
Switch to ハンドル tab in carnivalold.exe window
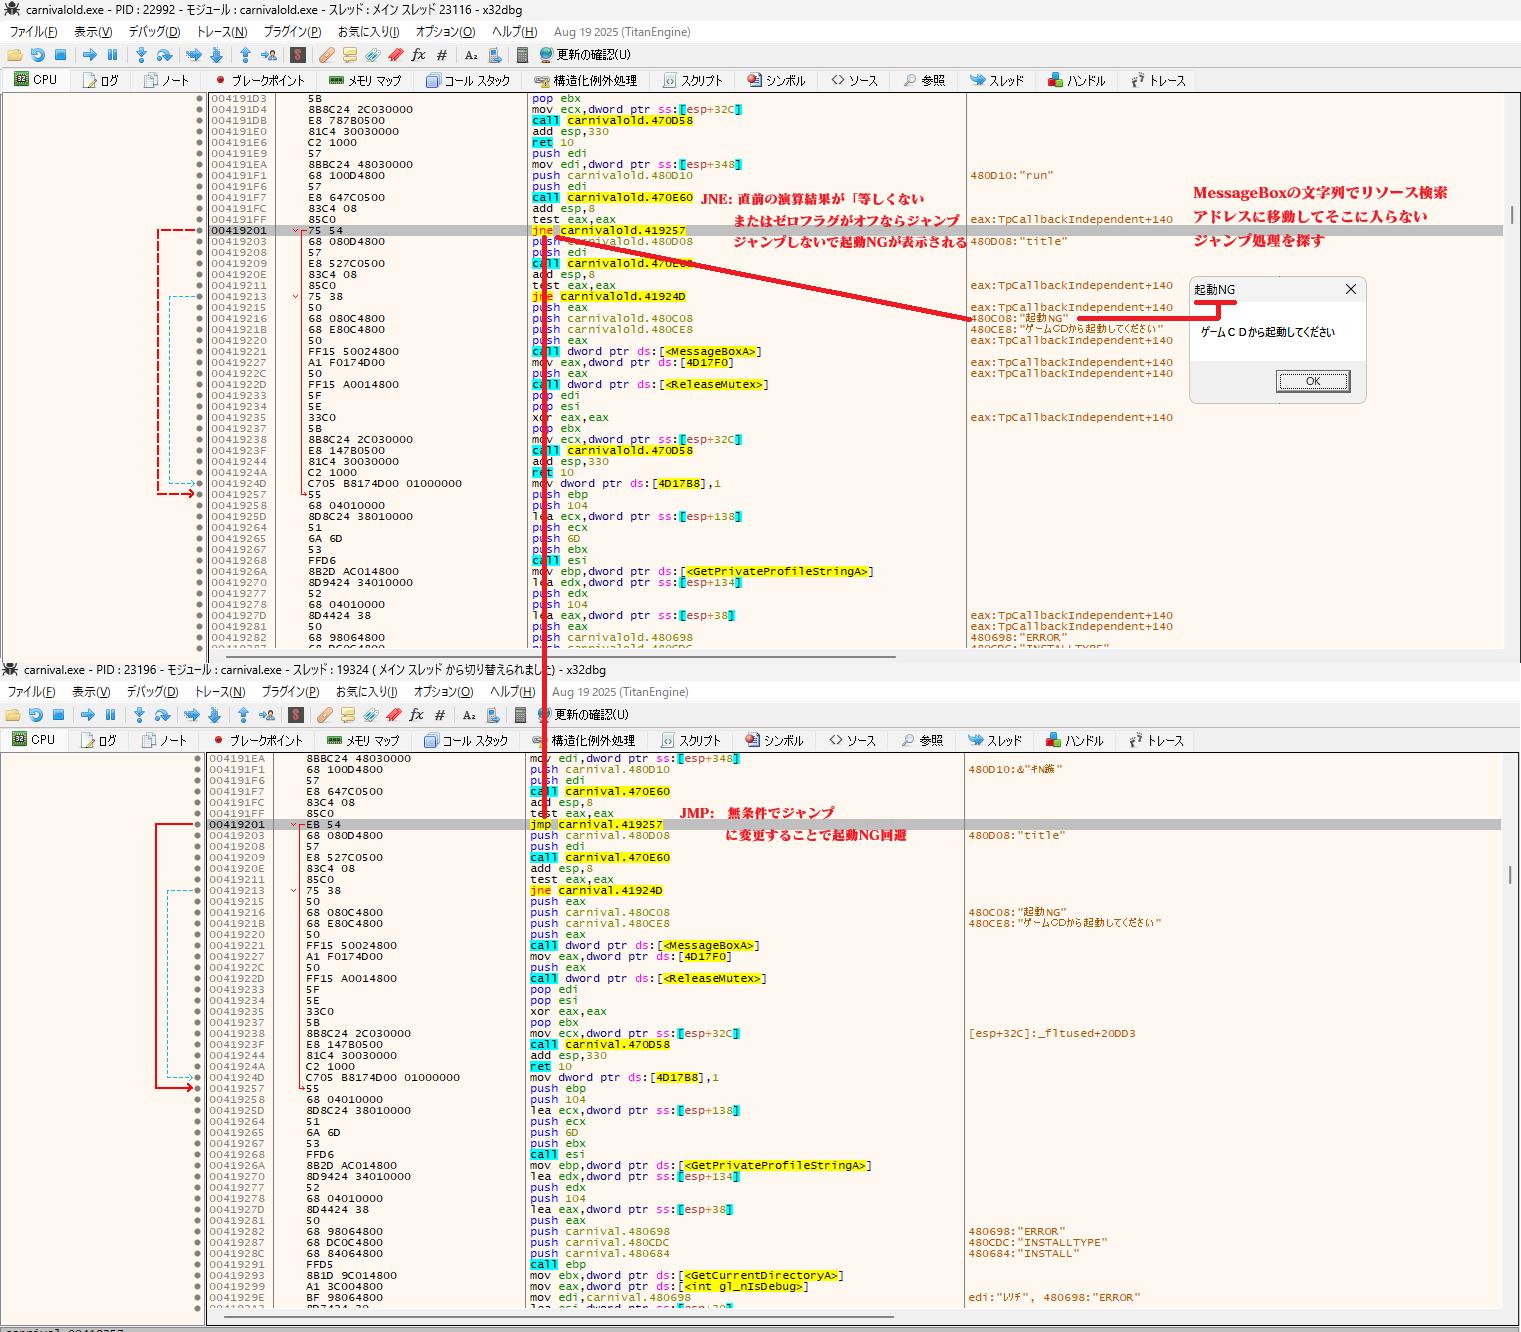[1077, 80]
